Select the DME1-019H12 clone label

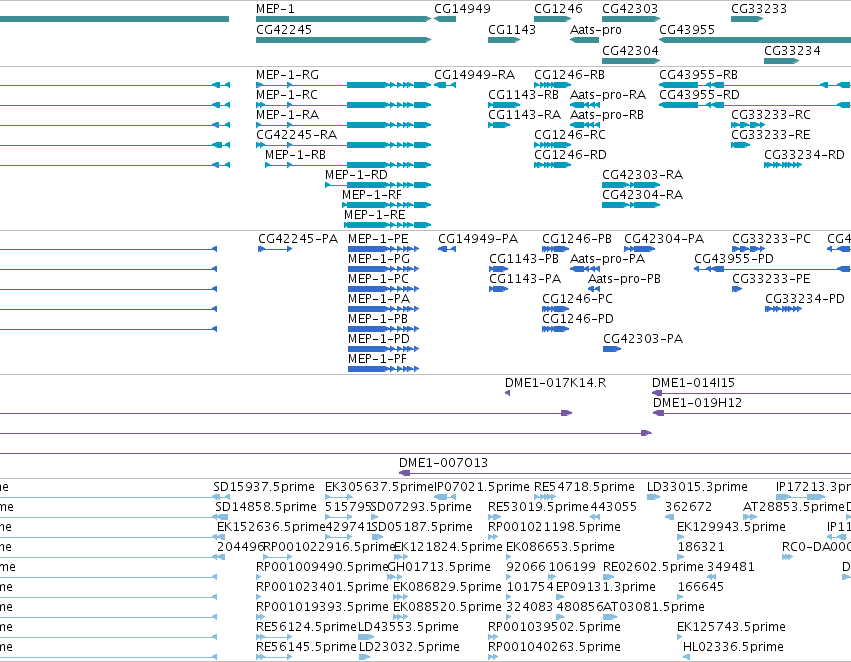click(x=697, y=403)
